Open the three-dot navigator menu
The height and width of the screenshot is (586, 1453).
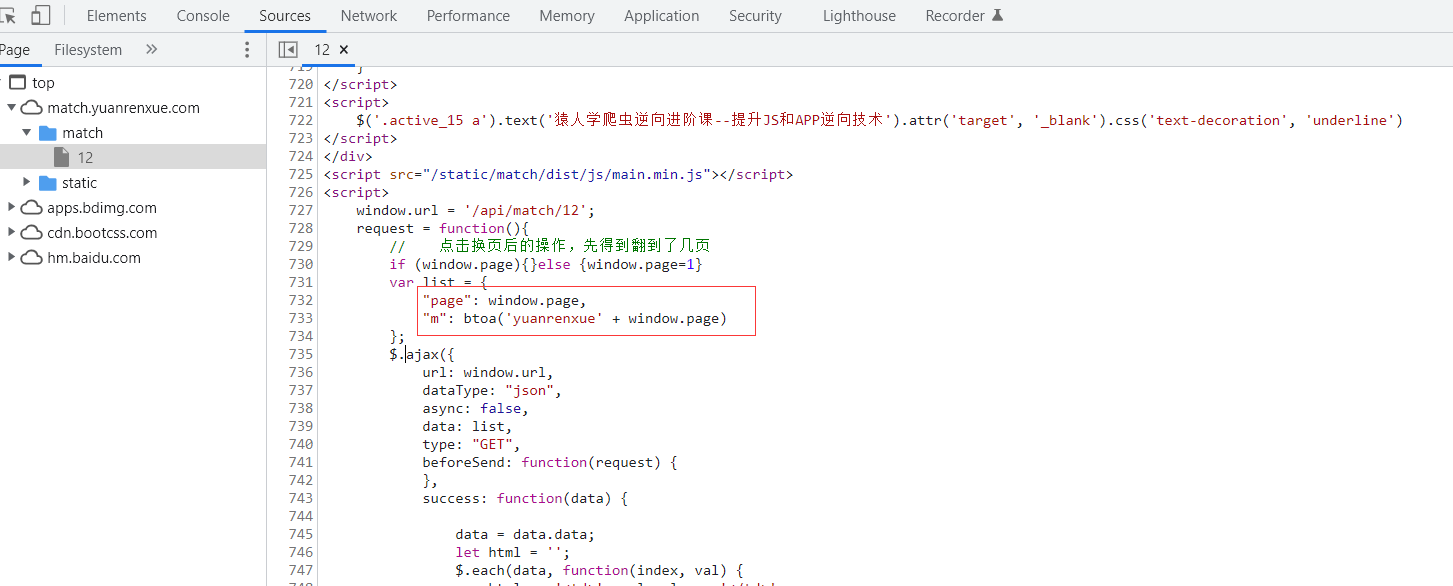pos(248,50)
